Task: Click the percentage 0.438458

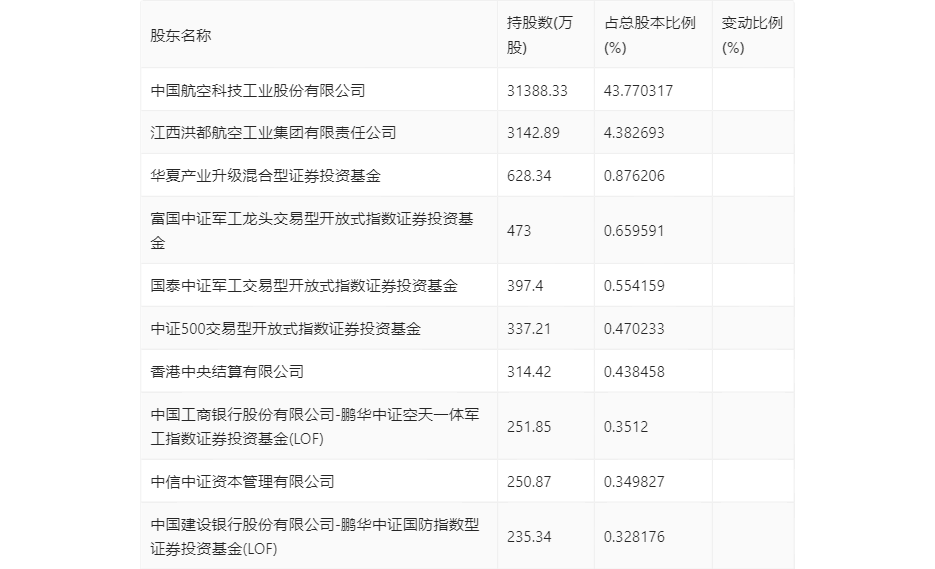Action: tap(634, 372)
